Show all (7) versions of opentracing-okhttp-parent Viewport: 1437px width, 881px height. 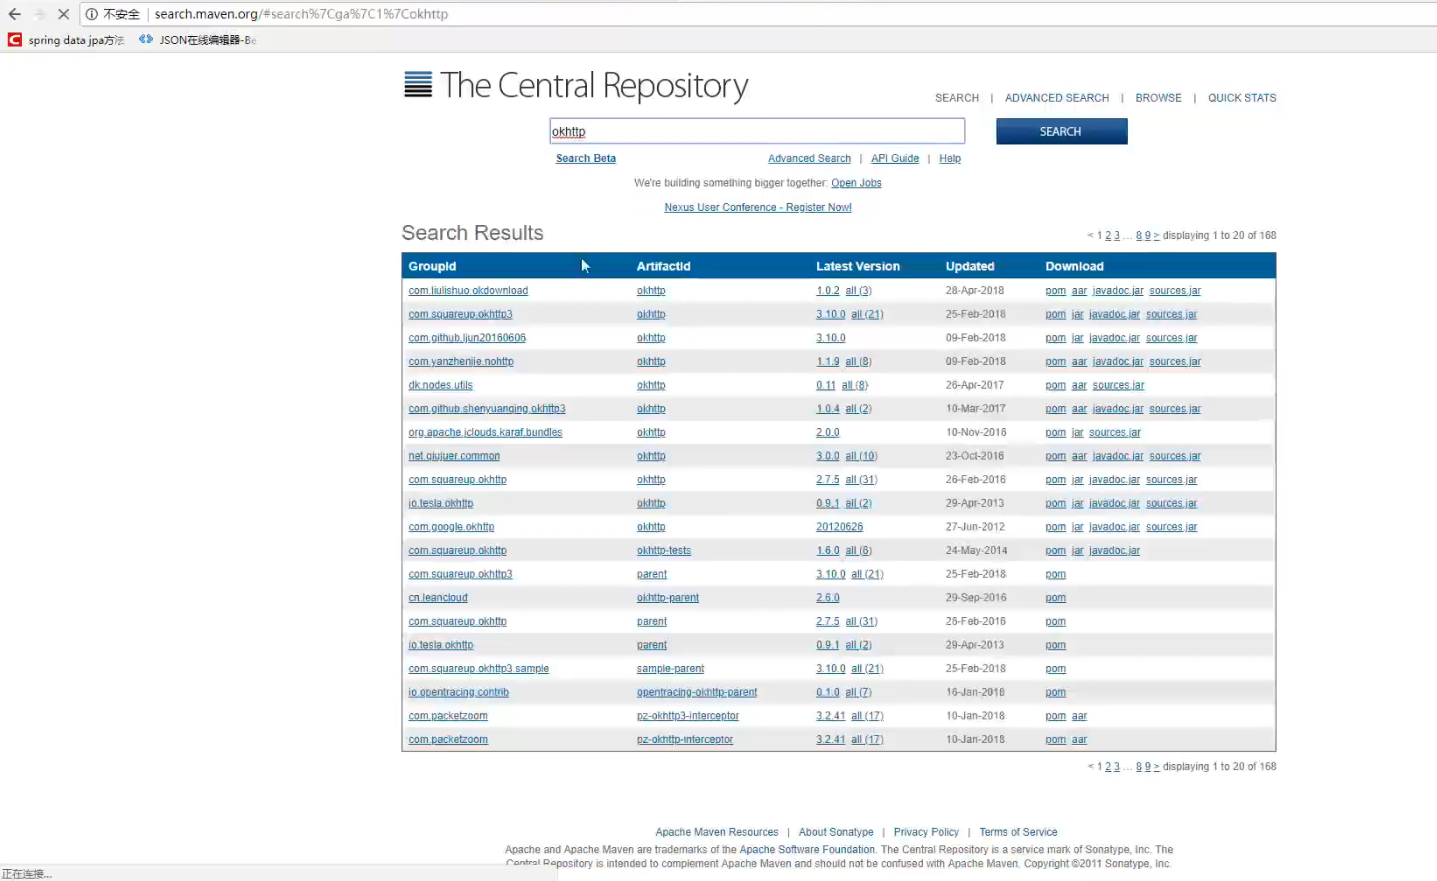(x=858, y=692)
